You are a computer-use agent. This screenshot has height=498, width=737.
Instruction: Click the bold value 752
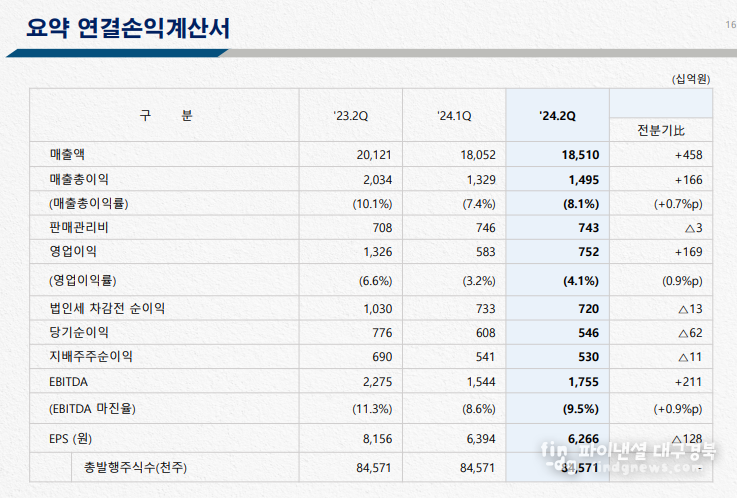[588, 252]
